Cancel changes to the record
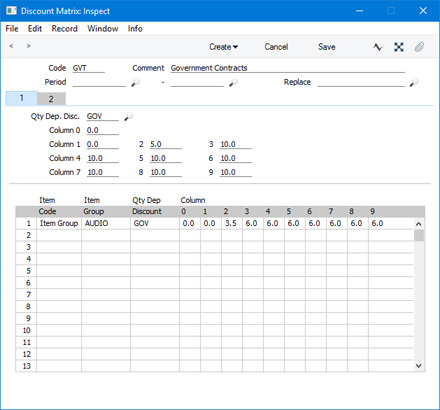The width and height of the screenshot is (440, 410). coord(276,47)
